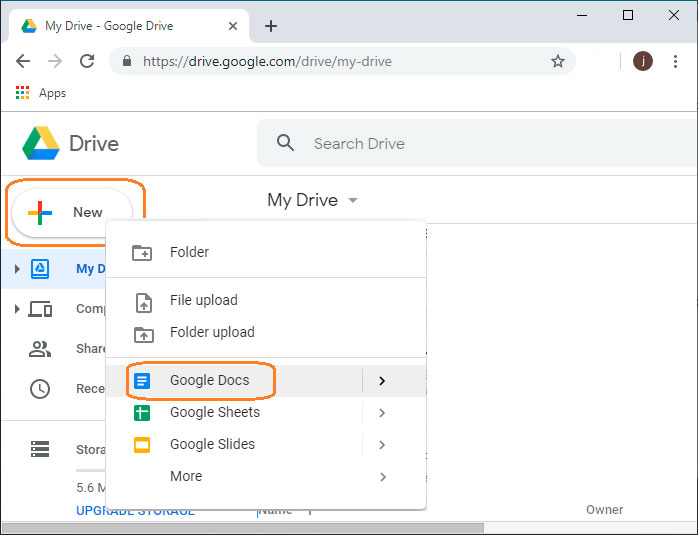This screenshot has width=698, height=535.
Task: Click the address bar URL
Action: [267, 61]
